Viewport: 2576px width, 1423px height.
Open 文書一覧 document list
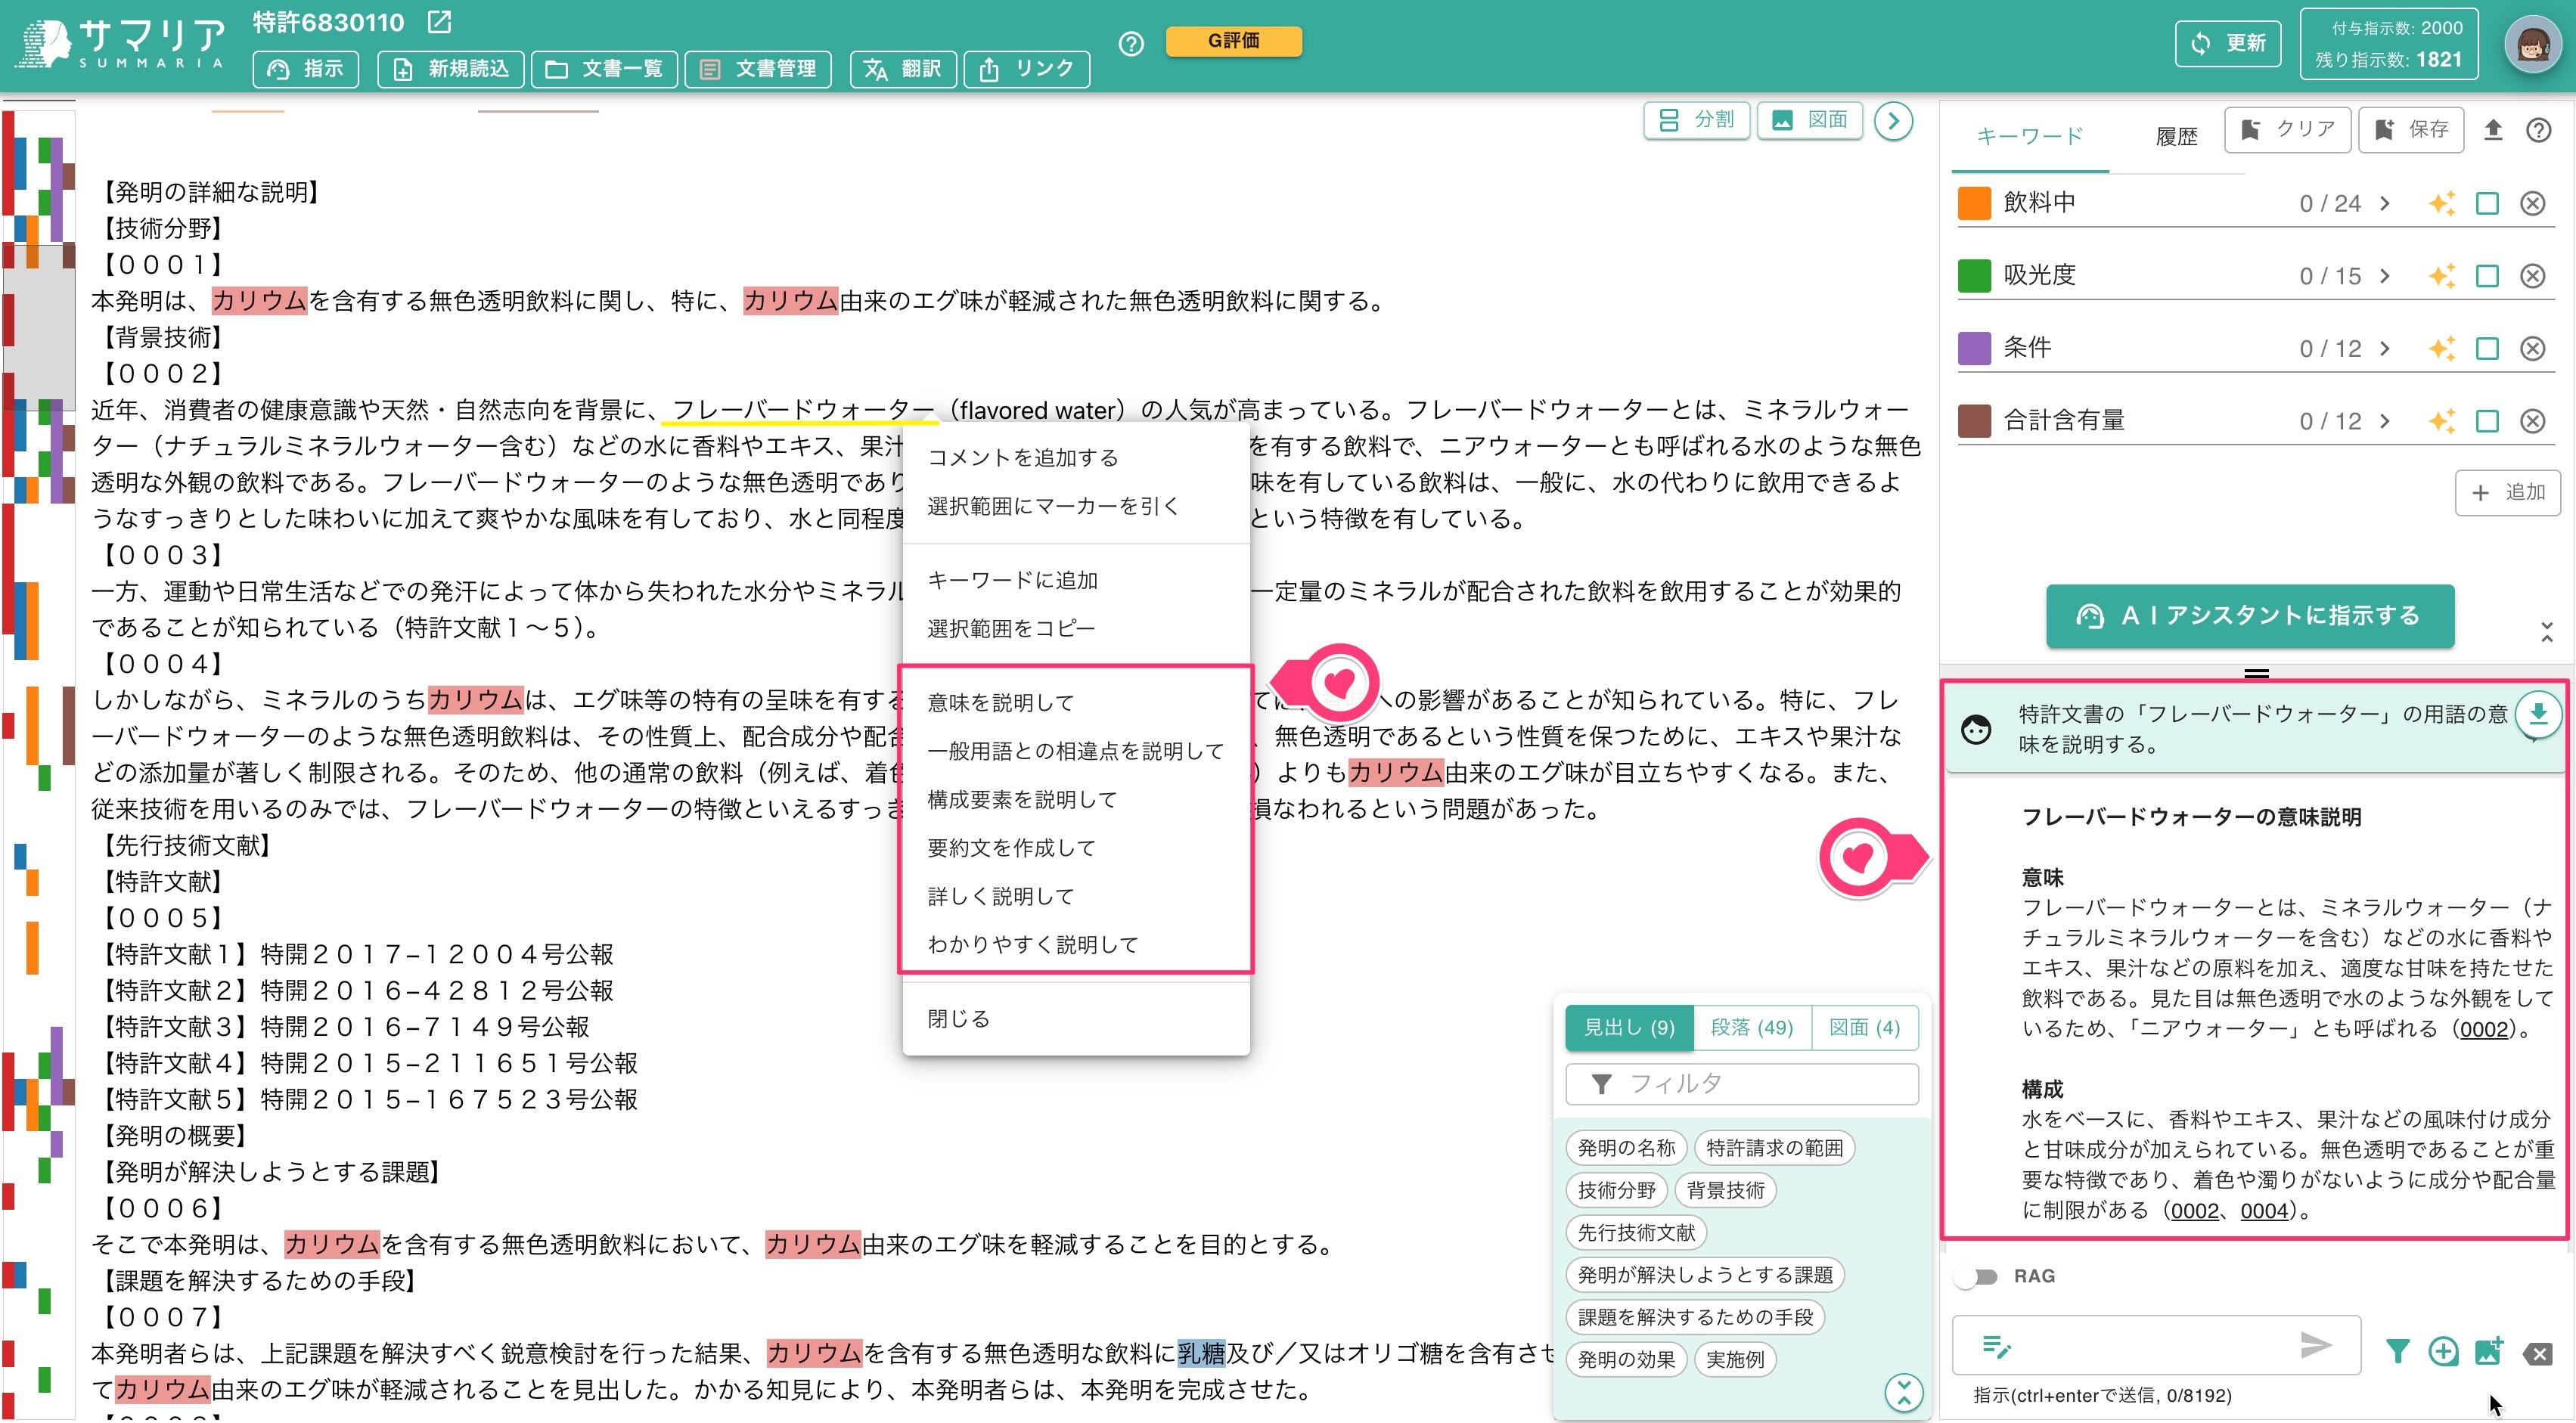[x=604, y=69]
